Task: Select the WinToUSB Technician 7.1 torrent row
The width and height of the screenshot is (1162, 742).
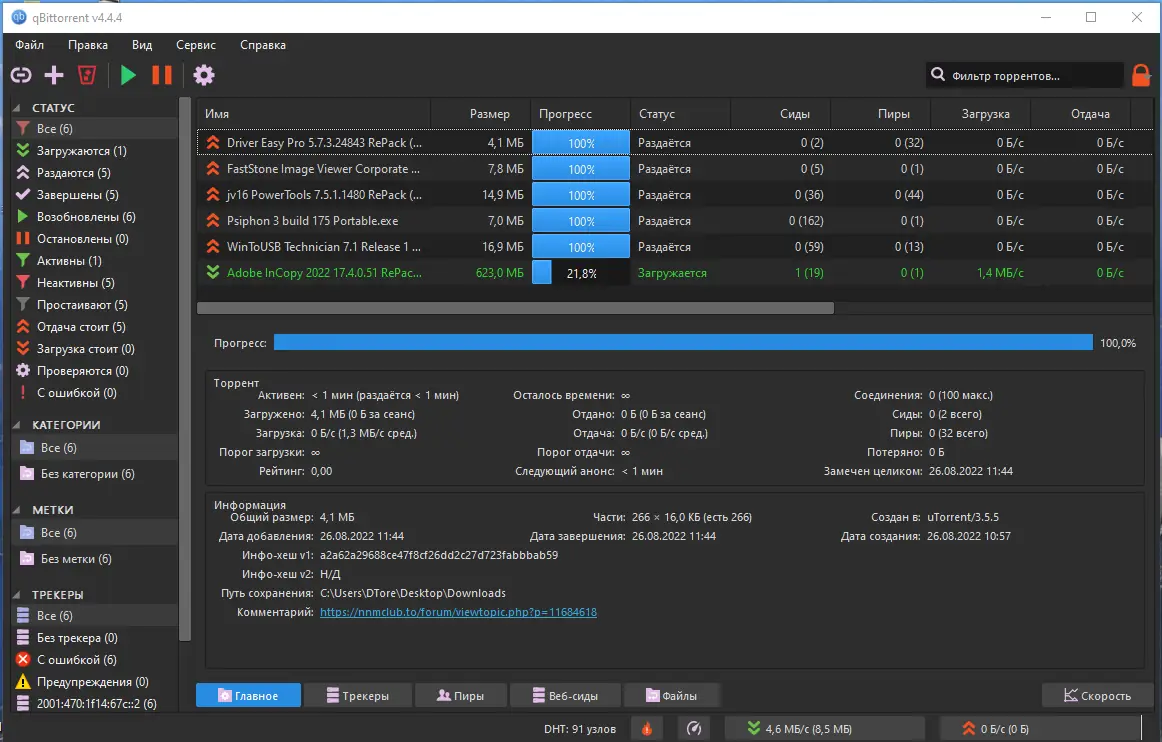Action: point(674,247)
